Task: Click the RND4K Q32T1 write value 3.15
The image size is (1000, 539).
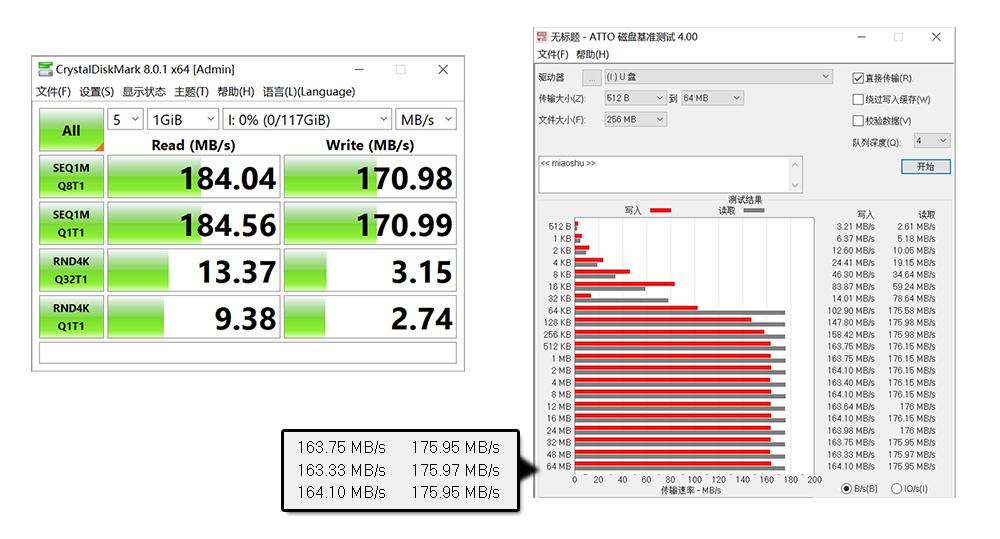Action: [x=370, y=270]
